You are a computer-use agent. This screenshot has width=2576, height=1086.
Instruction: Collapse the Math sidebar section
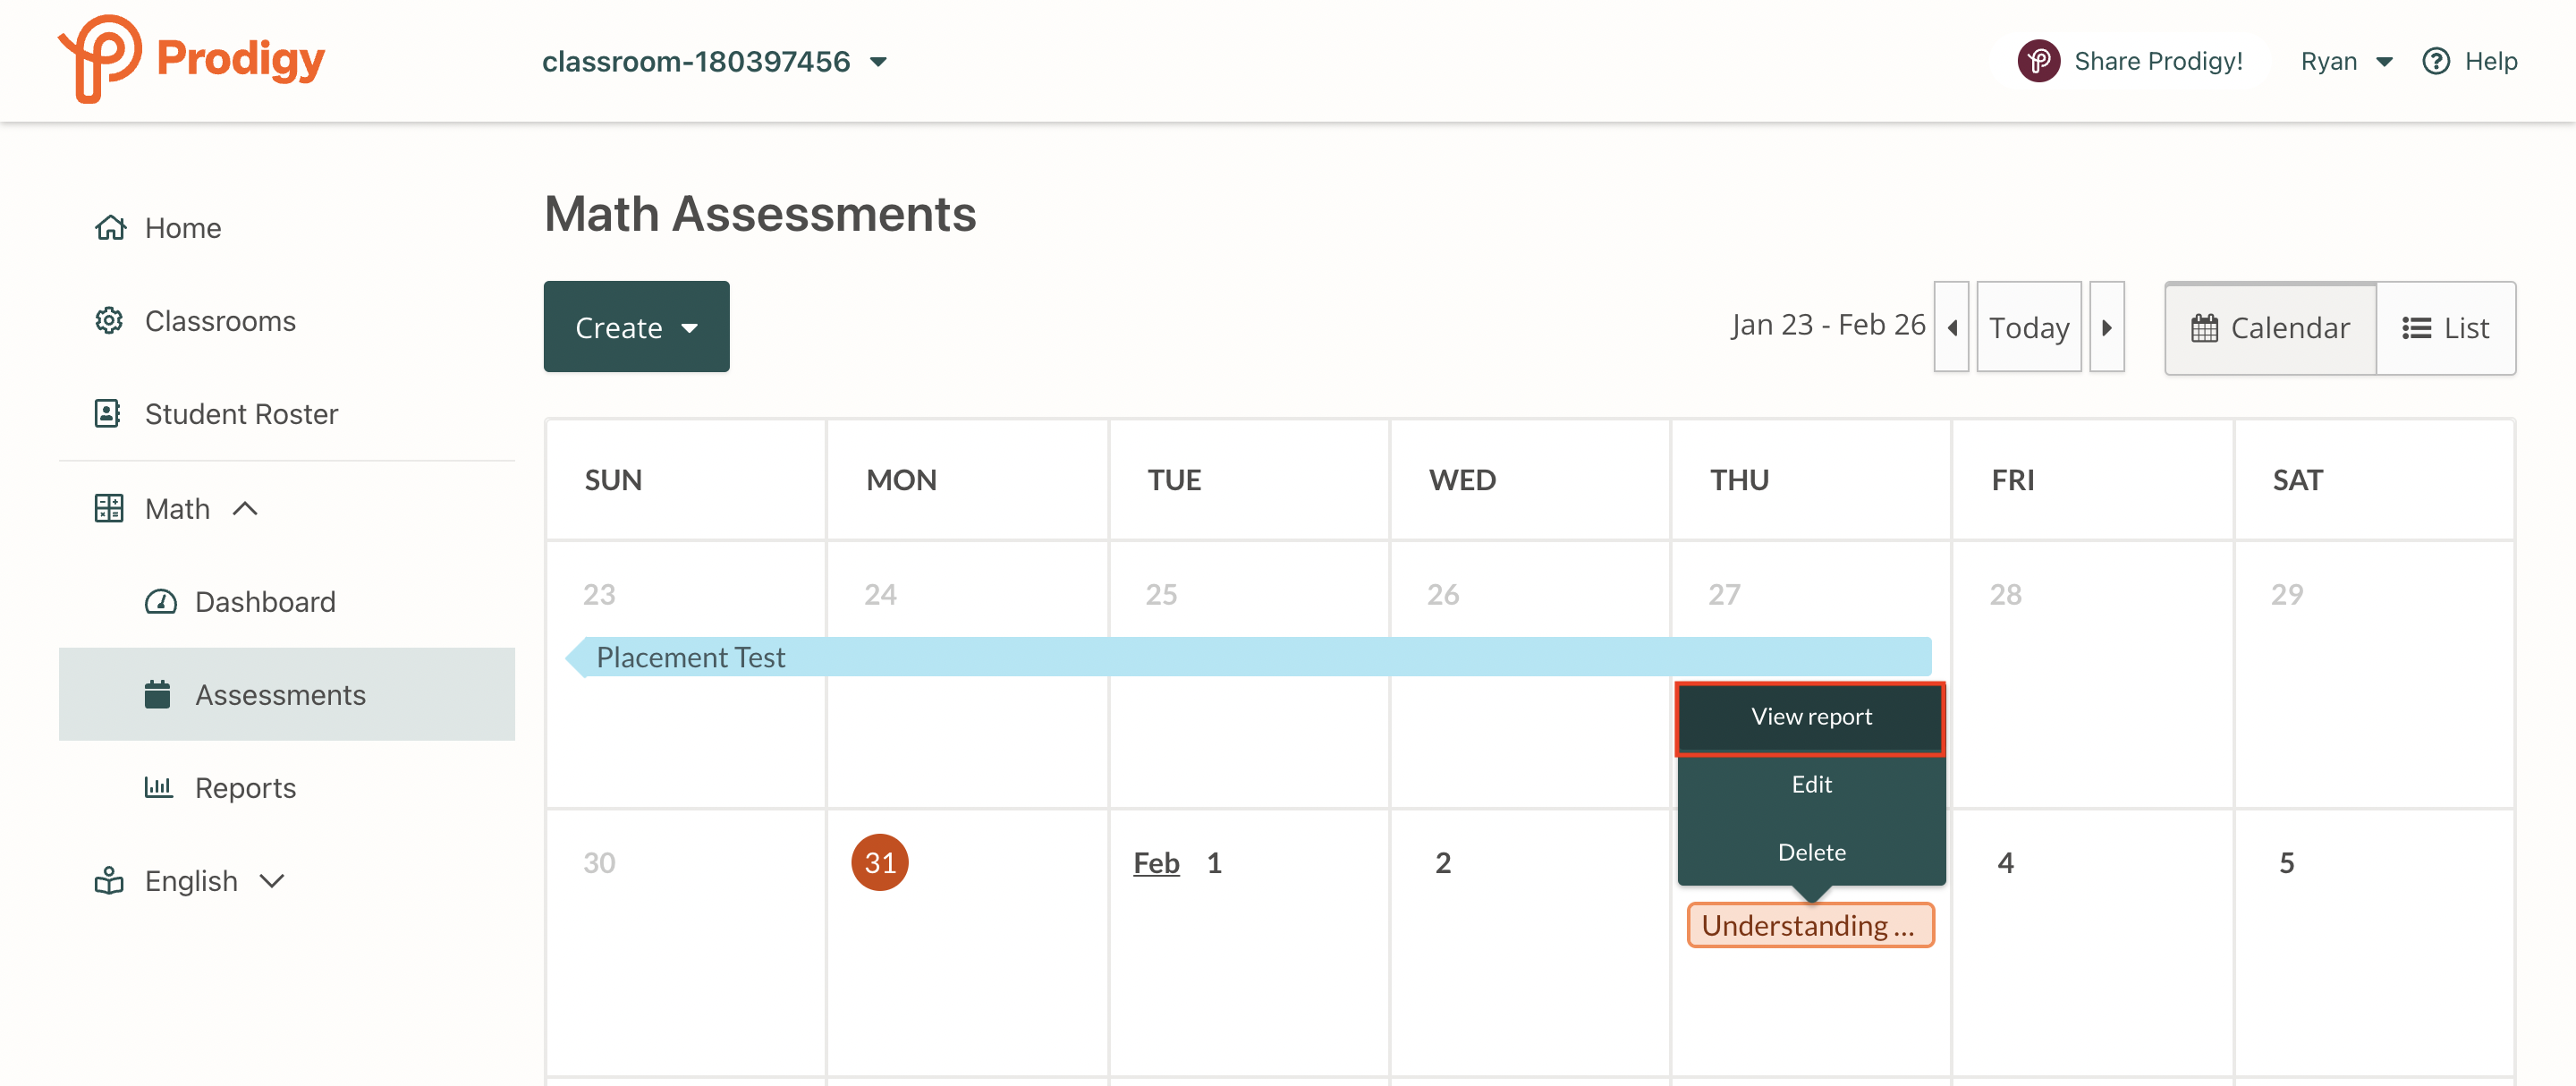click(246, 508)
